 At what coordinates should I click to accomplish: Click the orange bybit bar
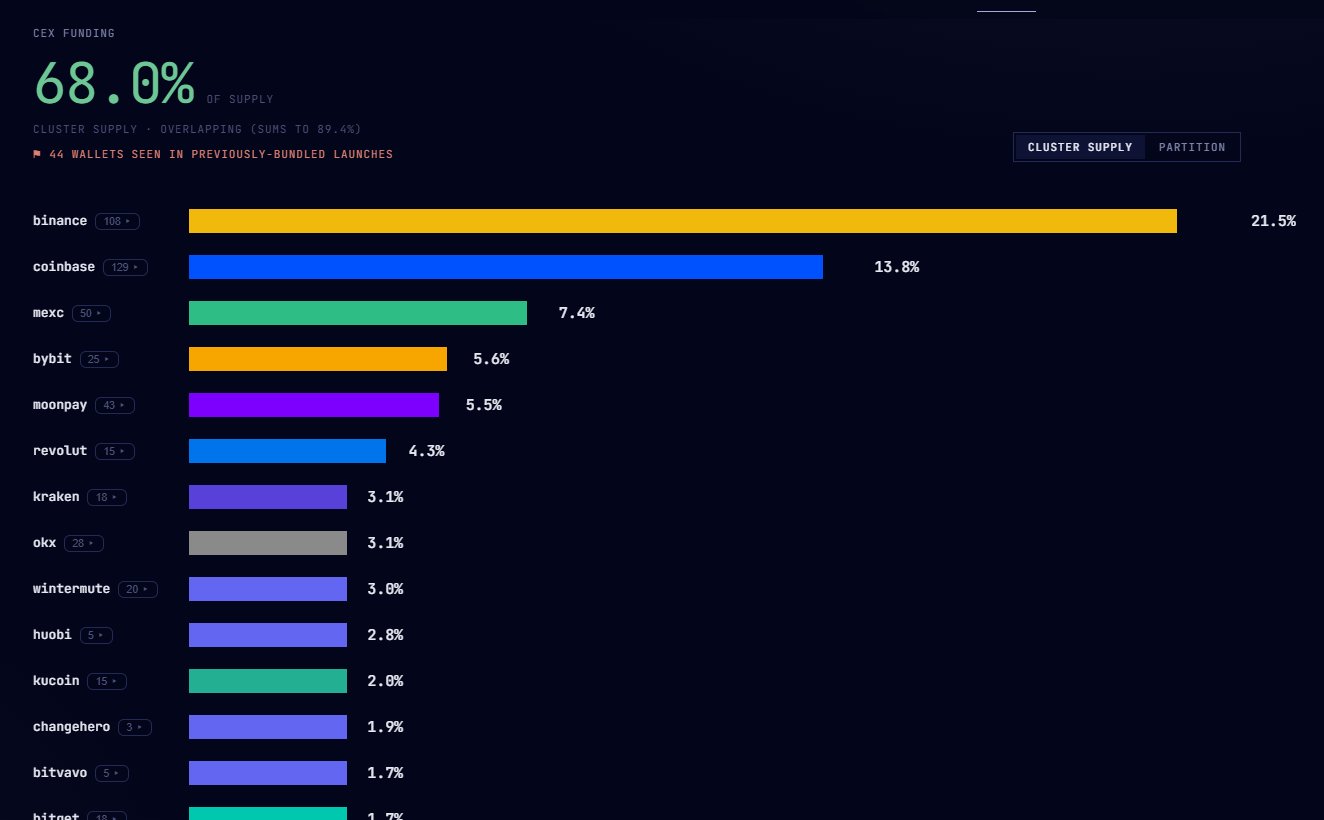pyautogui.click(x=318, y=359)
